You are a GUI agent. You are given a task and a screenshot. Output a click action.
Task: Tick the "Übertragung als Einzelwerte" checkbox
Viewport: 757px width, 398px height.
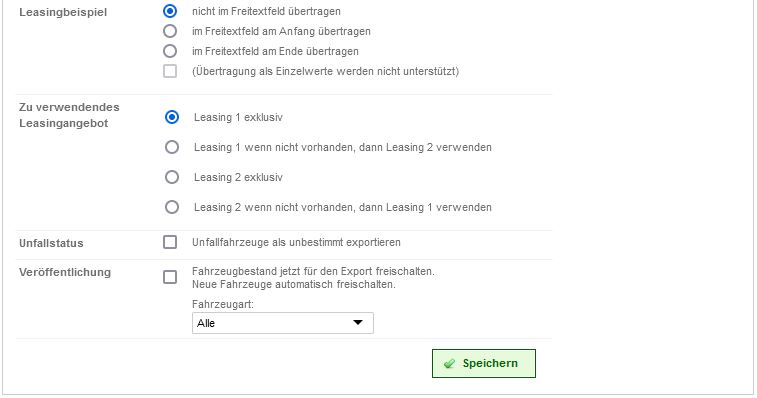[170, 71]
